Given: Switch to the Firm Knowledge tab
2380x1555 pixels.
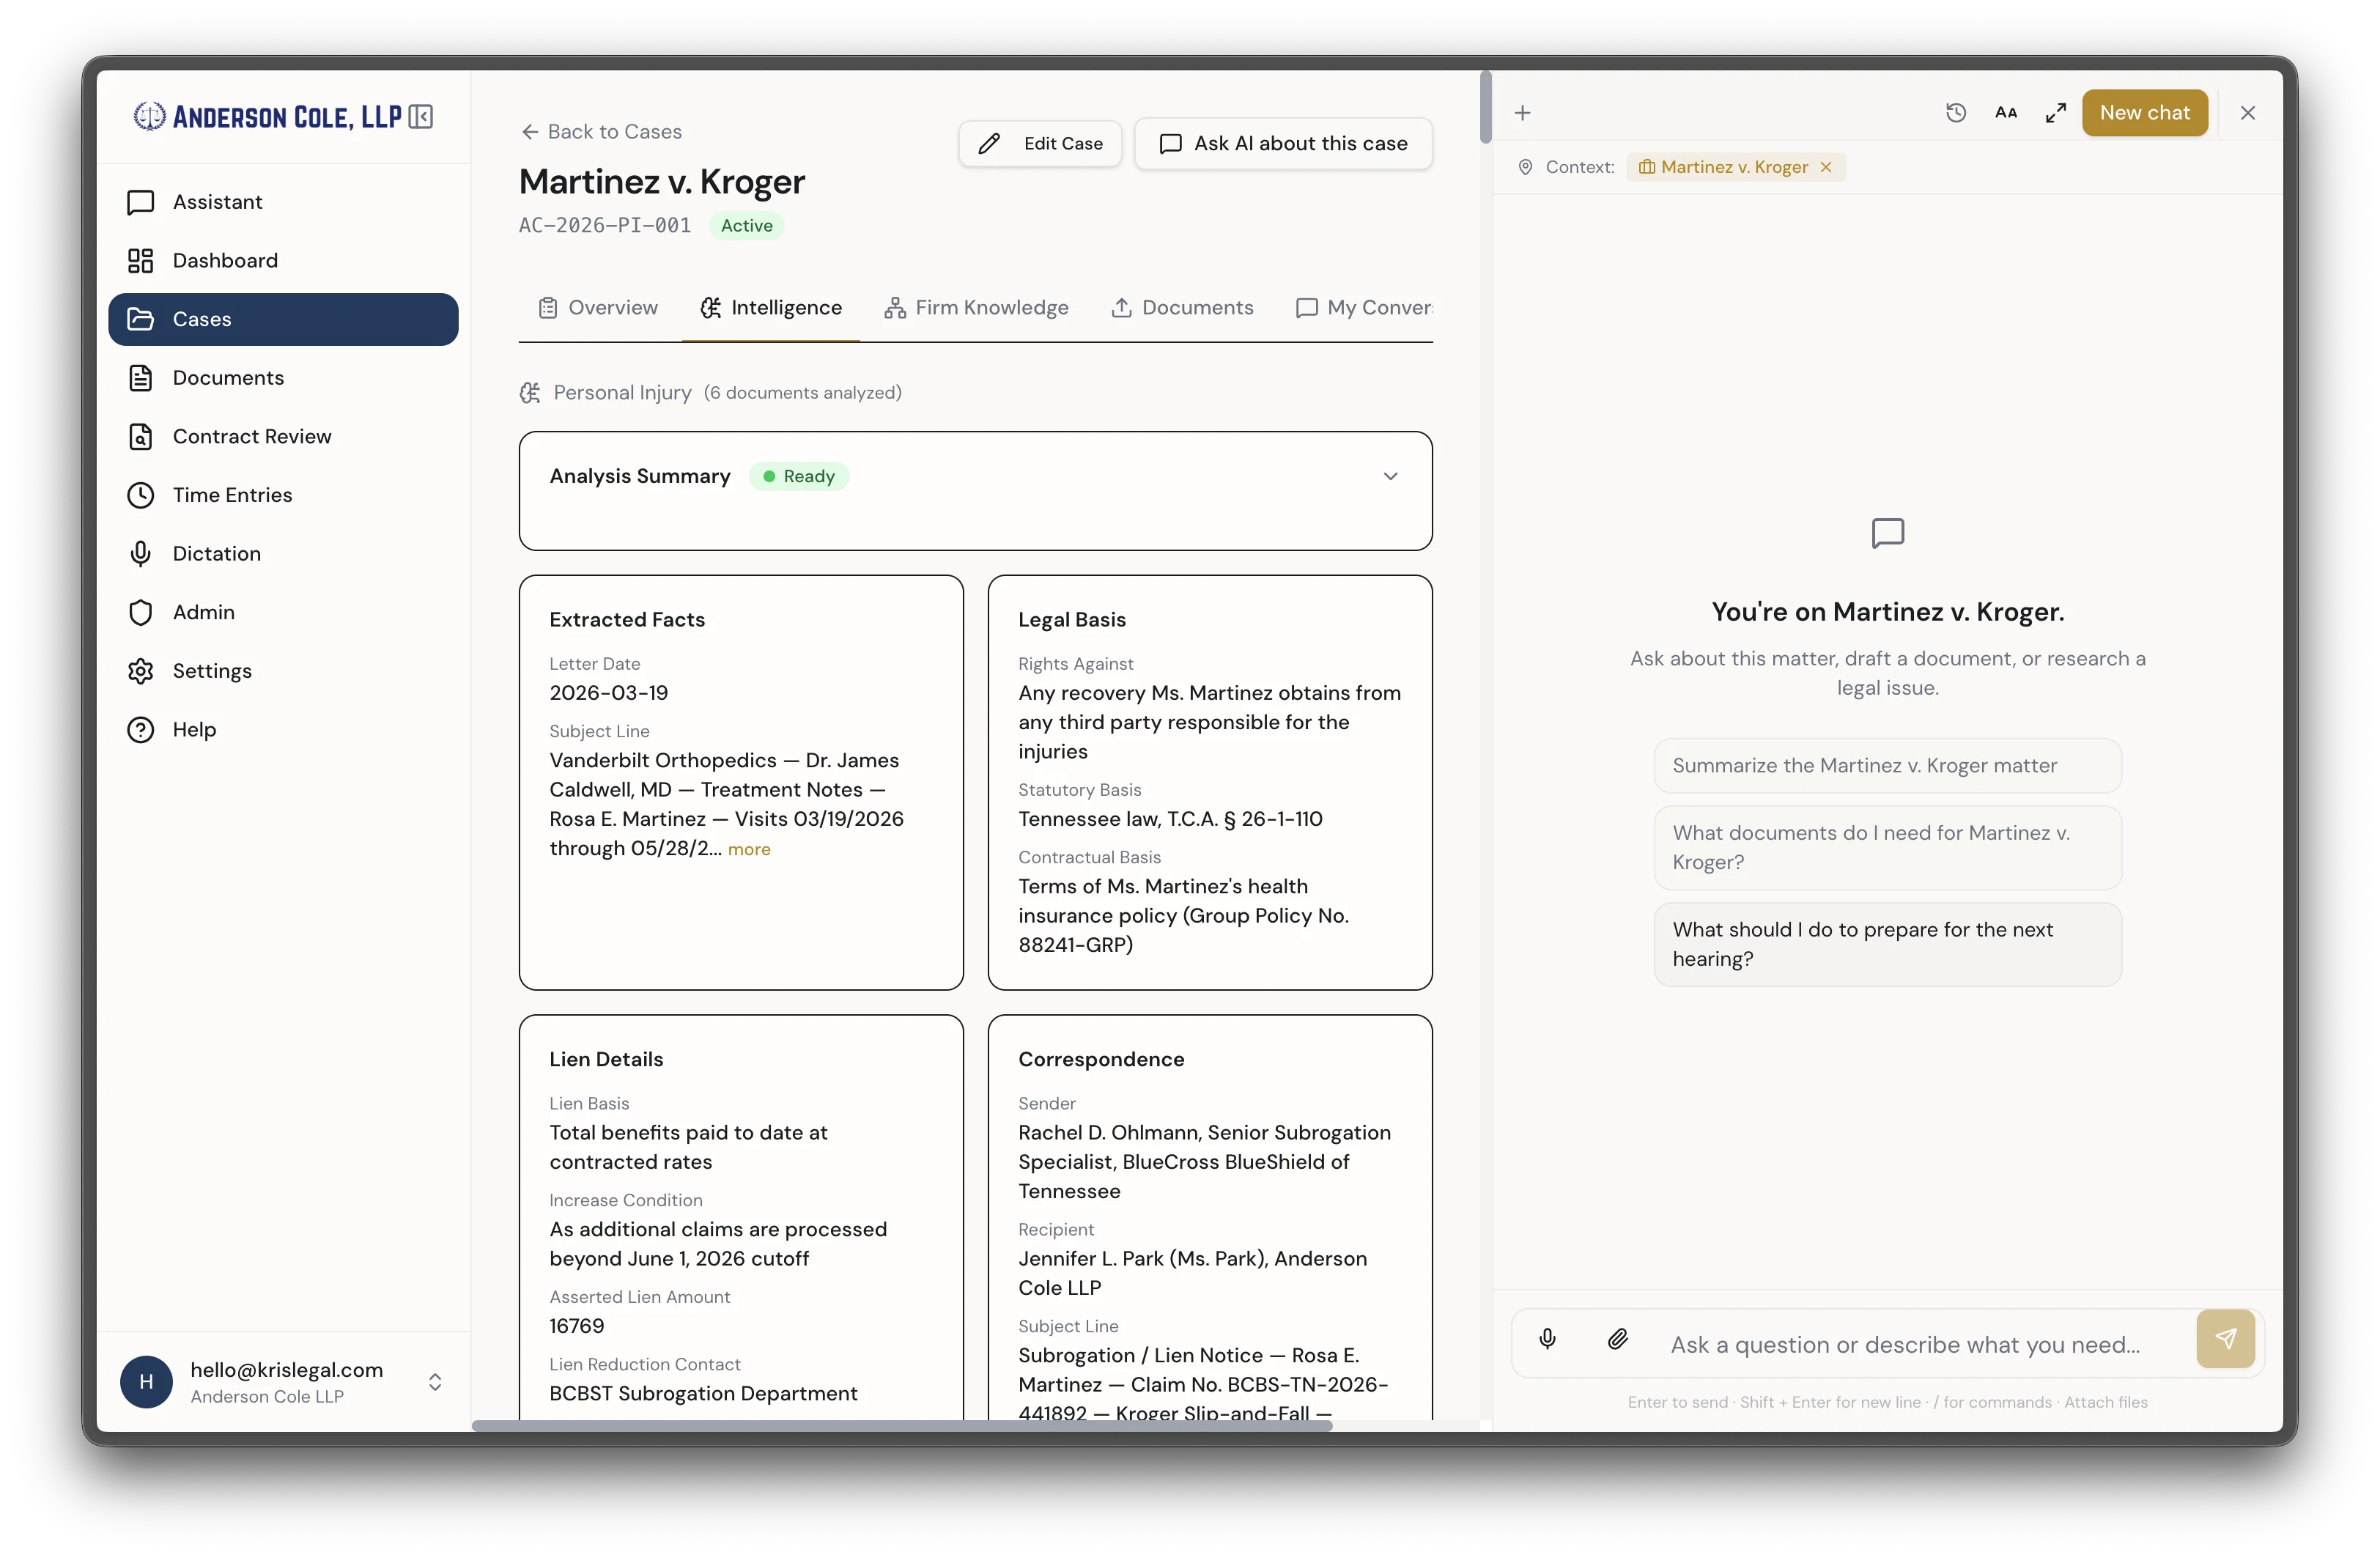Looking at the screenshot, I should pos(976,307).
